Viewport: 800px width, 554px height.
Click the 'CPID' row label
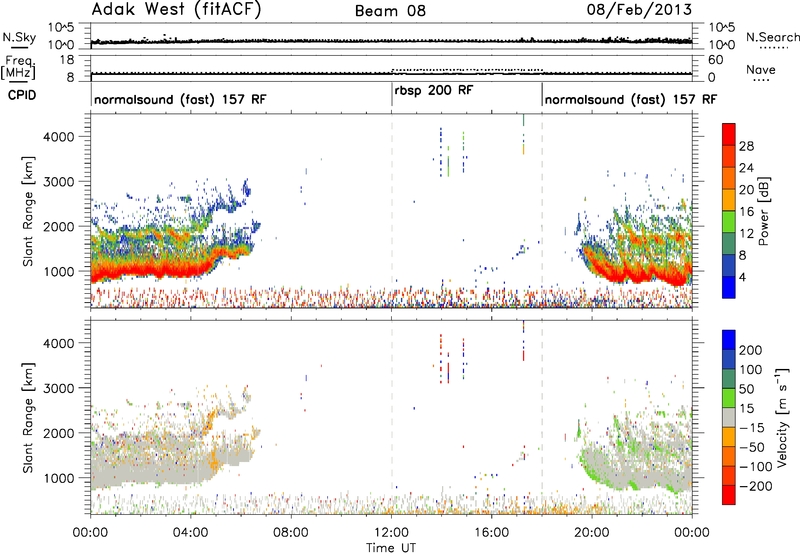(x=22, y=95)
